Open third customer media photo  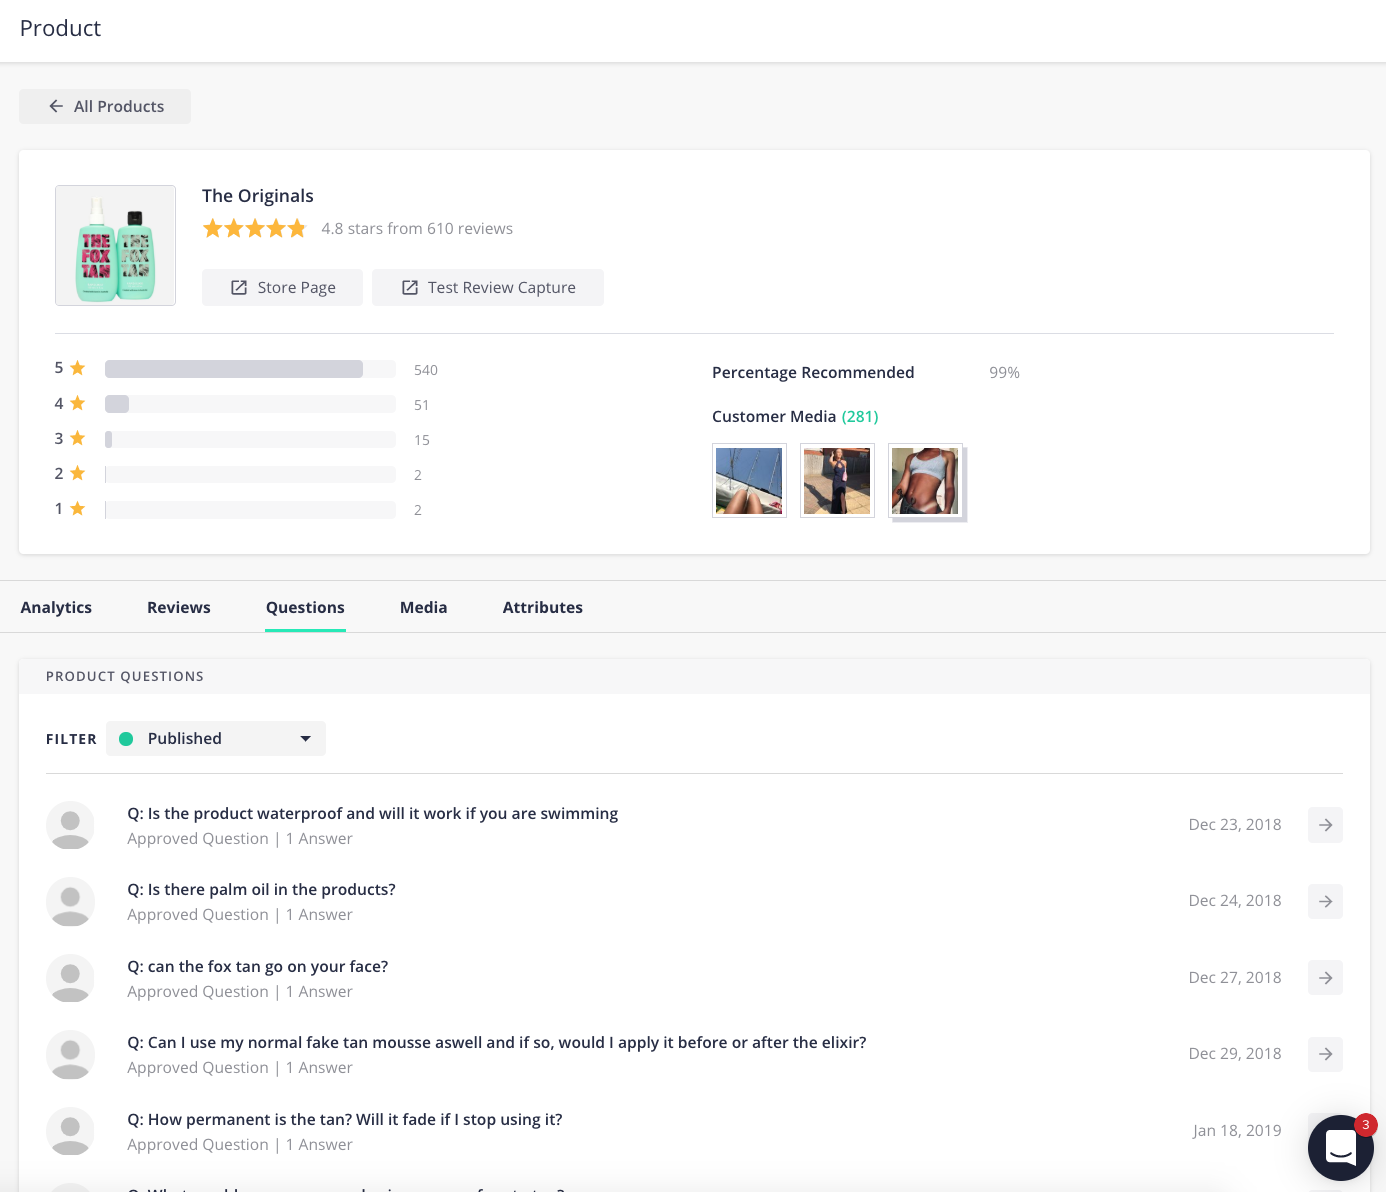(925, 481)
